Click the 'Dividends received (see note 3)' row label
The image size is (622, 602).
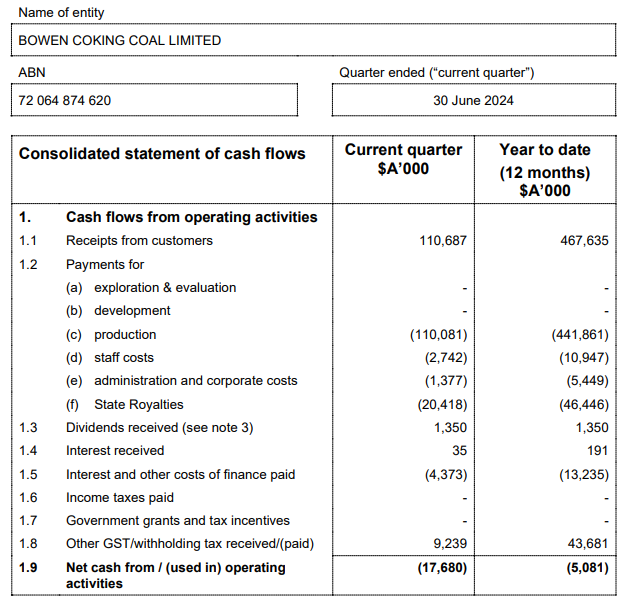tap(159, 428)
